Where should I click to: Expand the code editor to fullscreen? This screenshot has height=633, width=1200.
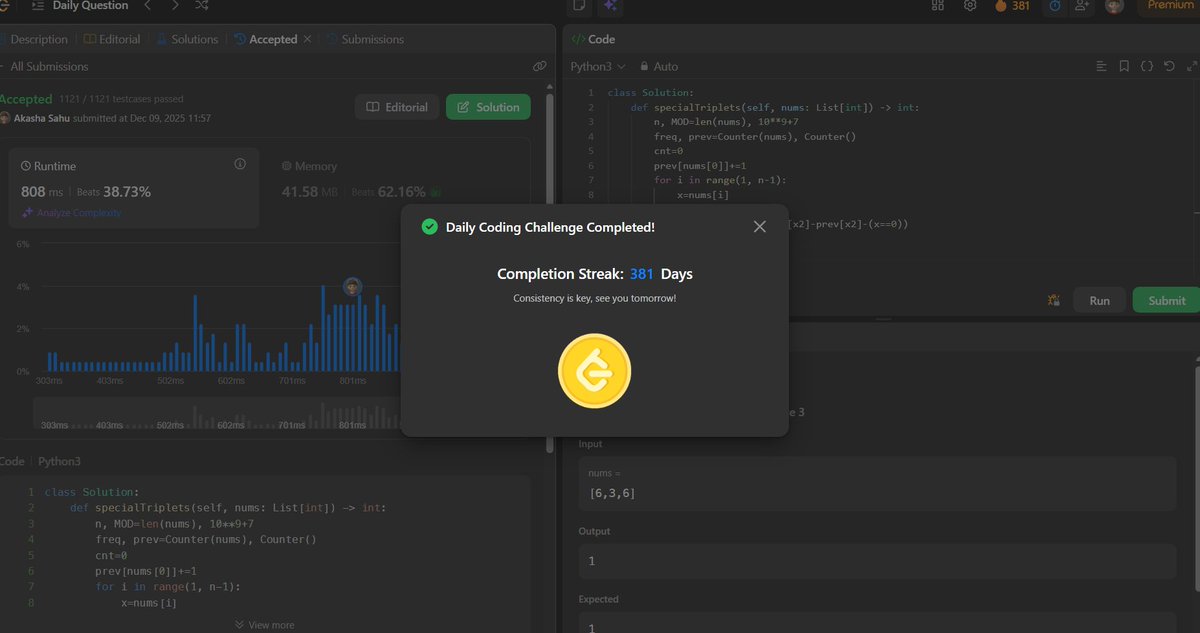pyautogui.click(x=1191, y=65)
